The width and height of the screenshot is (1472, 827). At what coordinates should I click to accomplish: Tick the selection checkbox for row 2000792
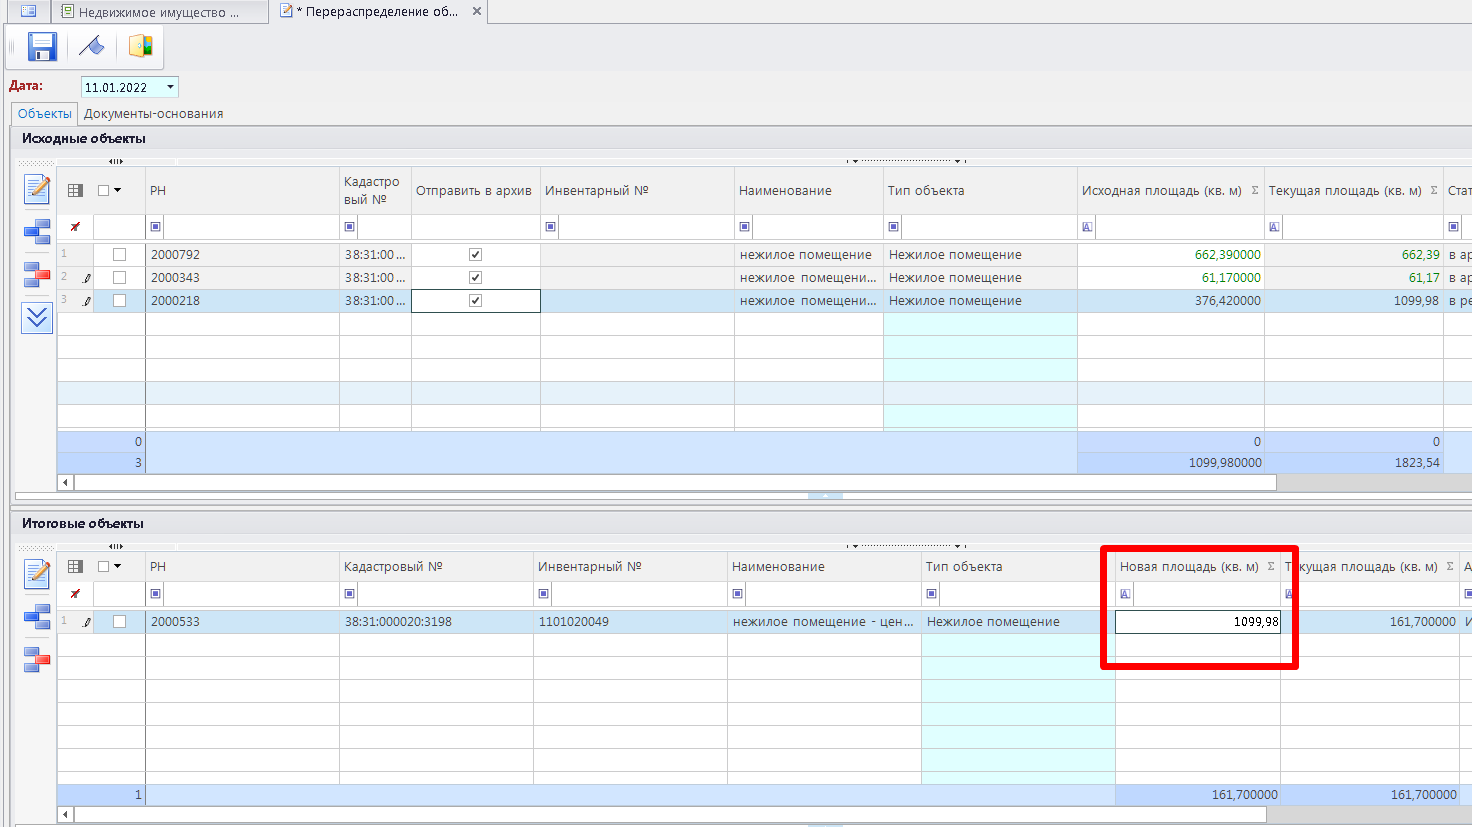(x=119, y=254)
